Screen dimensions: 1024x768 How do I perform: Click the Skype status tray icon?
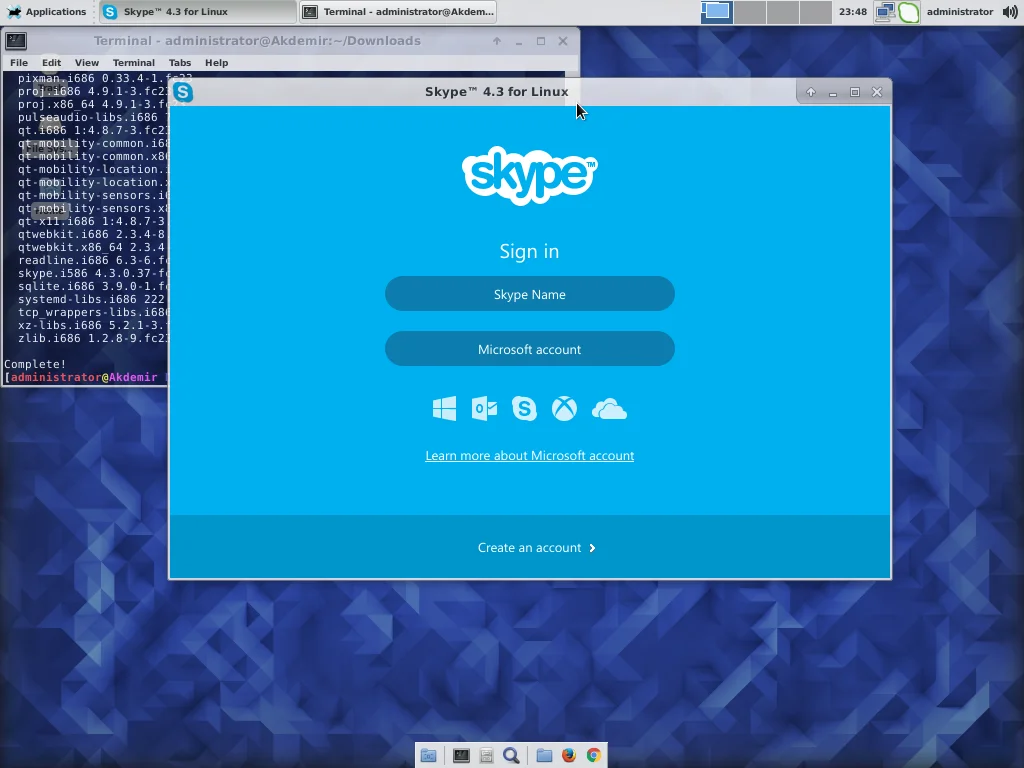[908, 12]
